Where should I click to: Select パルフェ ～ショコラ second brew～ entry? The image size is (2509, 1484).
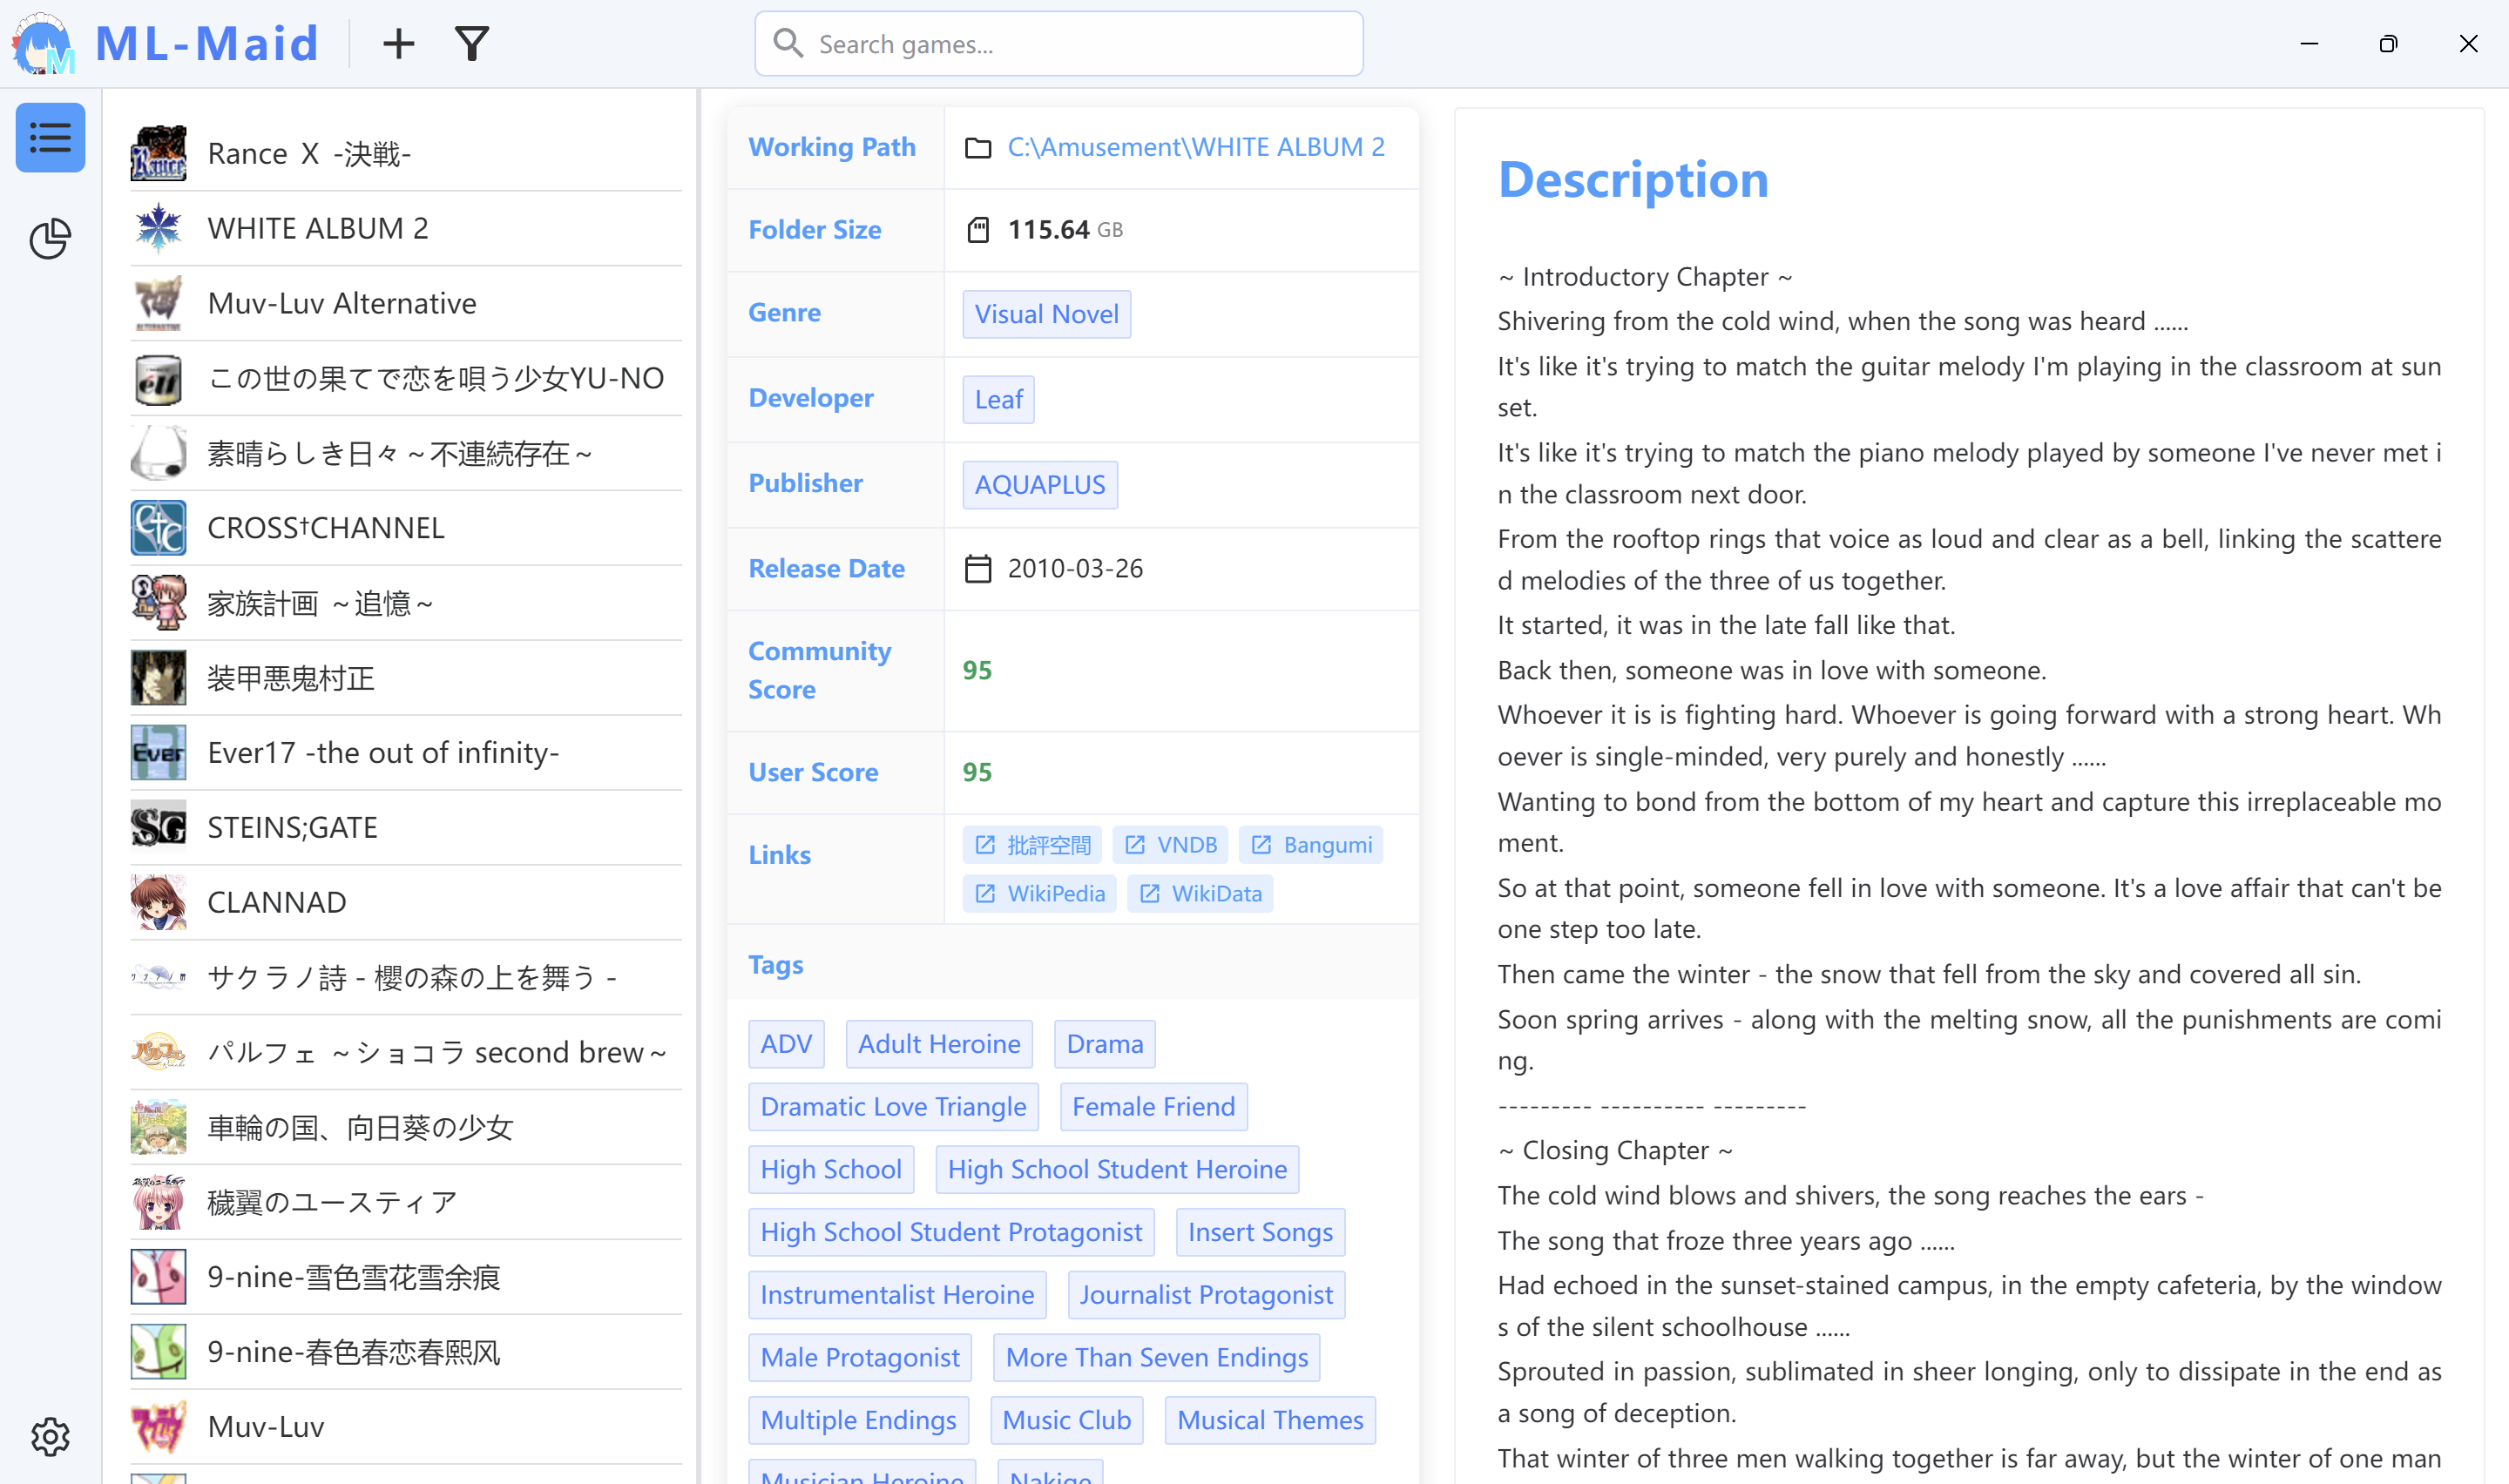(x=406, y=1052)
